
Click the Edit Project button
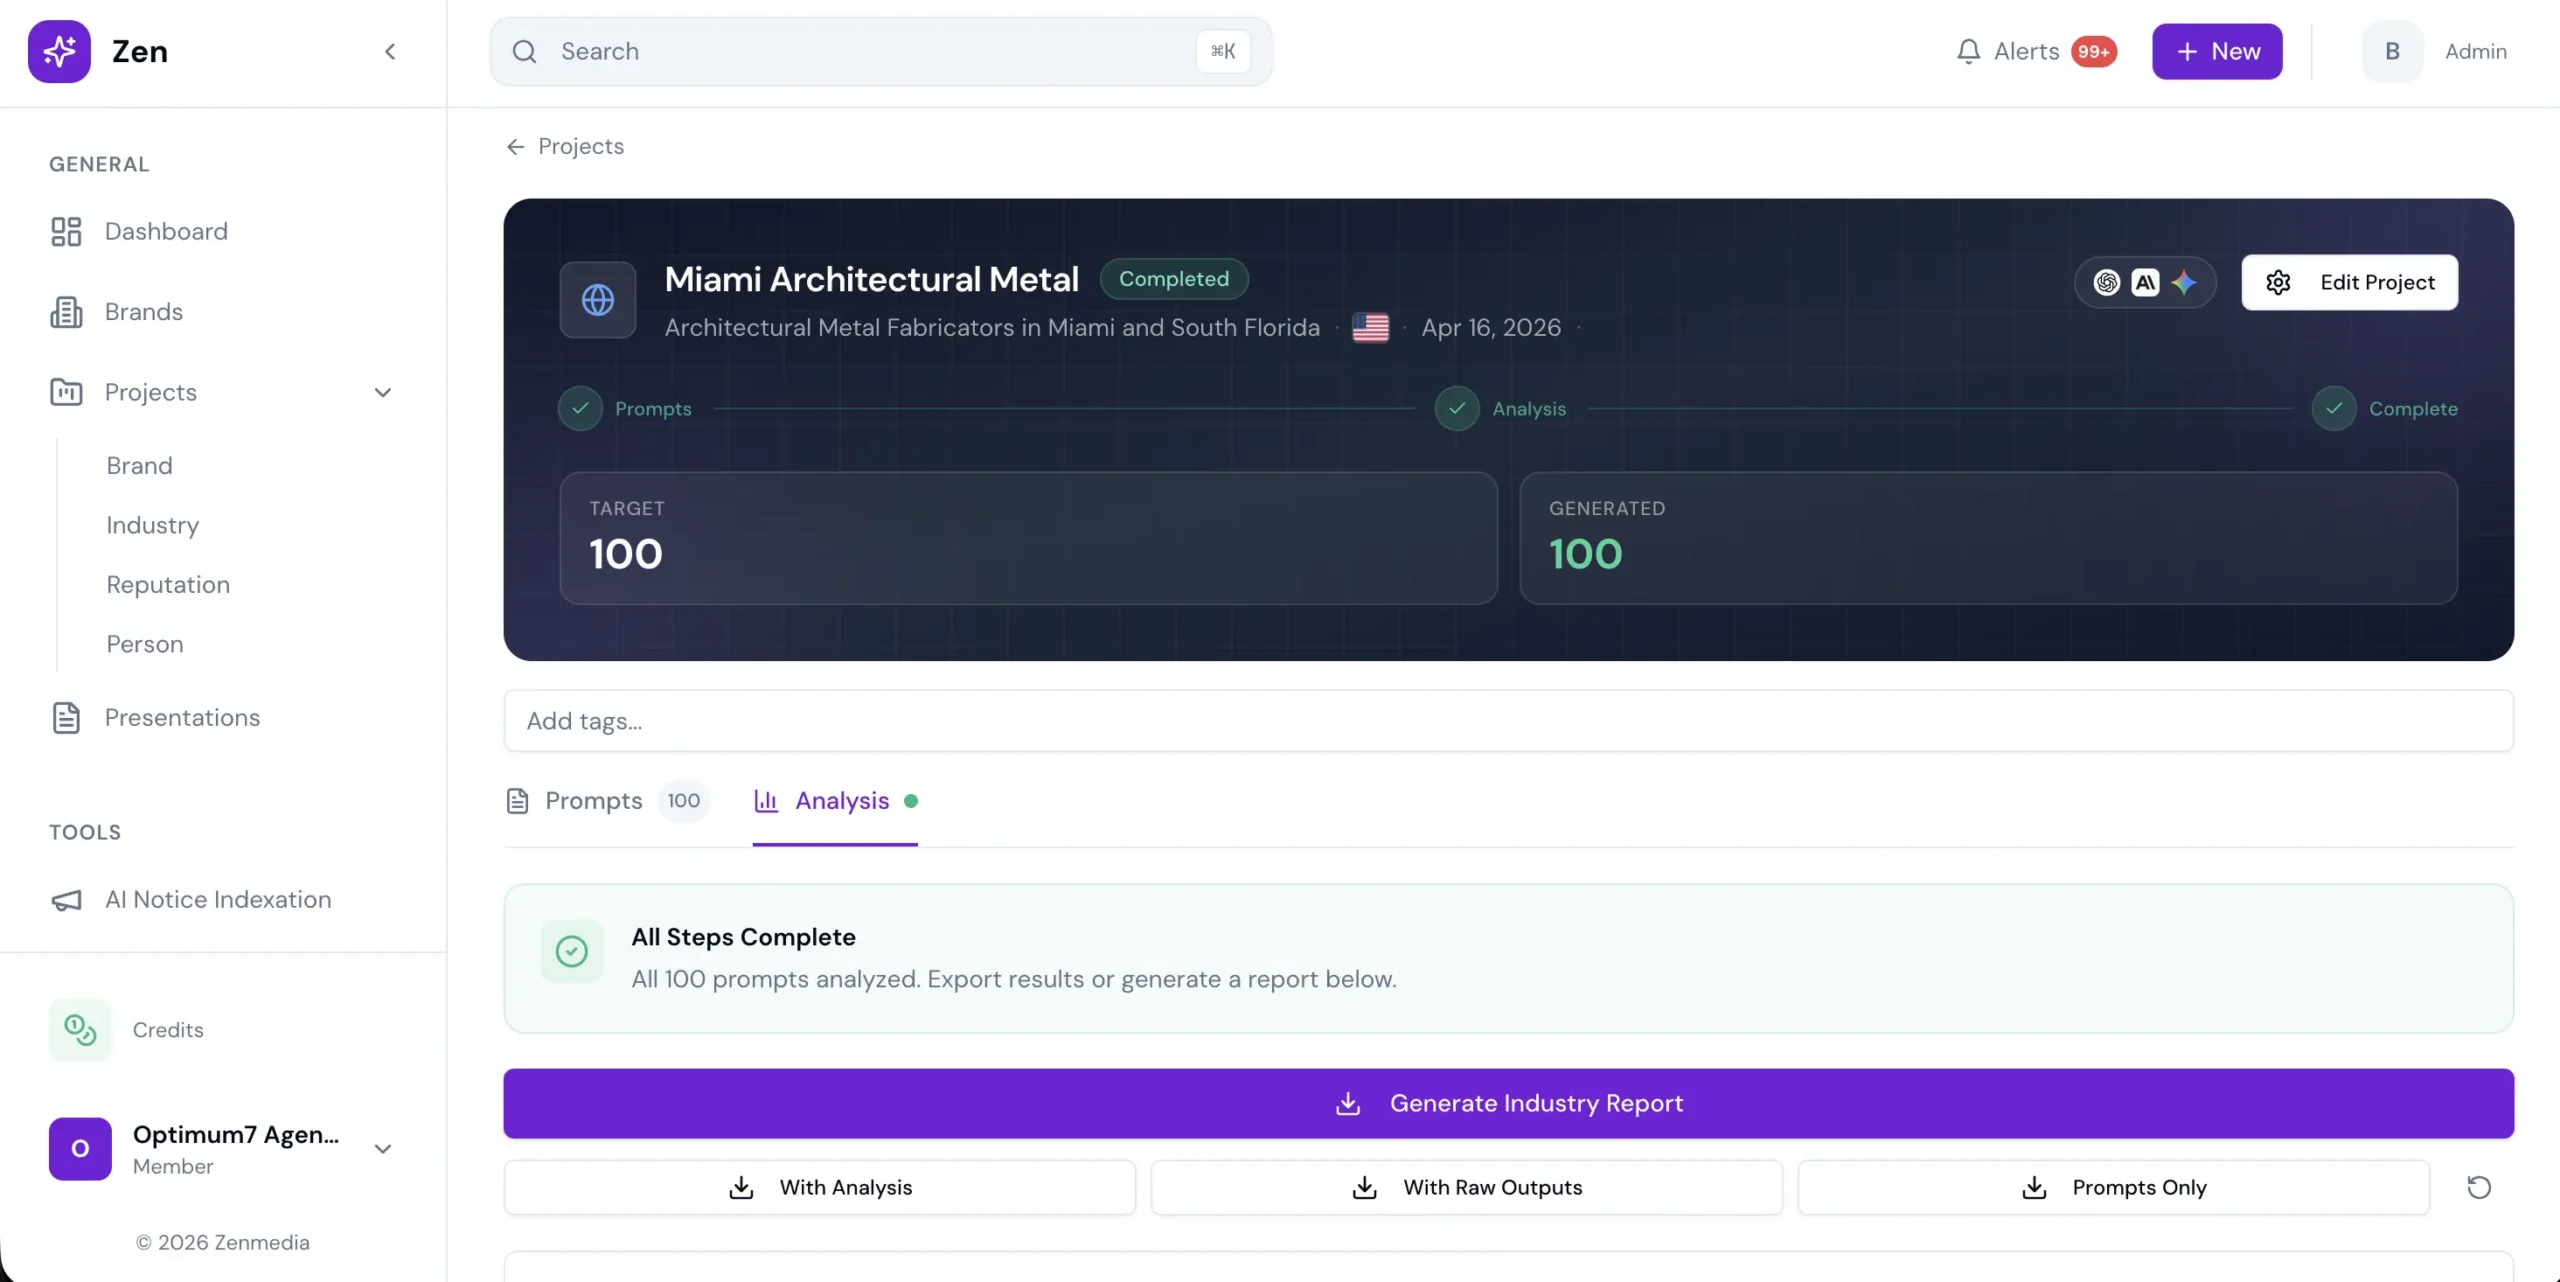(x=2349, y=283)
